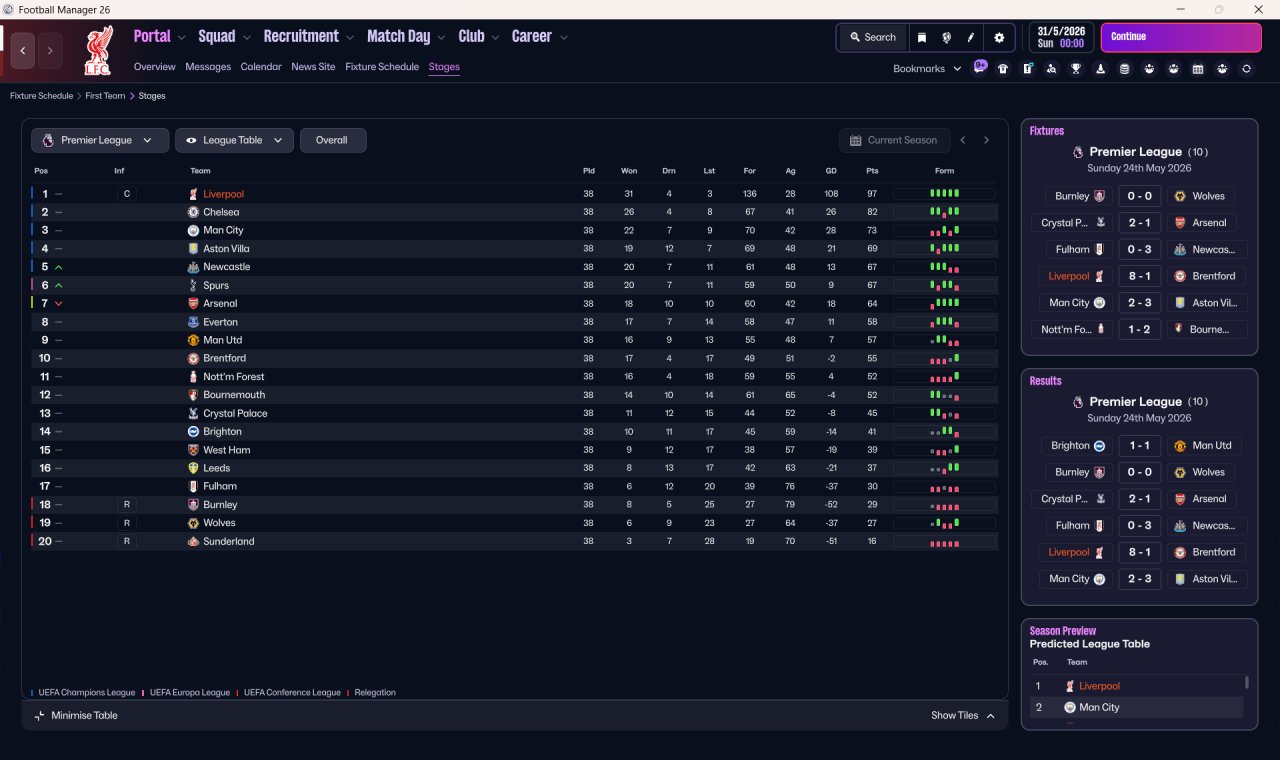Click Liverpool's C info badge in table
This screenshot has width=1280, height=760.
point(126,194)
